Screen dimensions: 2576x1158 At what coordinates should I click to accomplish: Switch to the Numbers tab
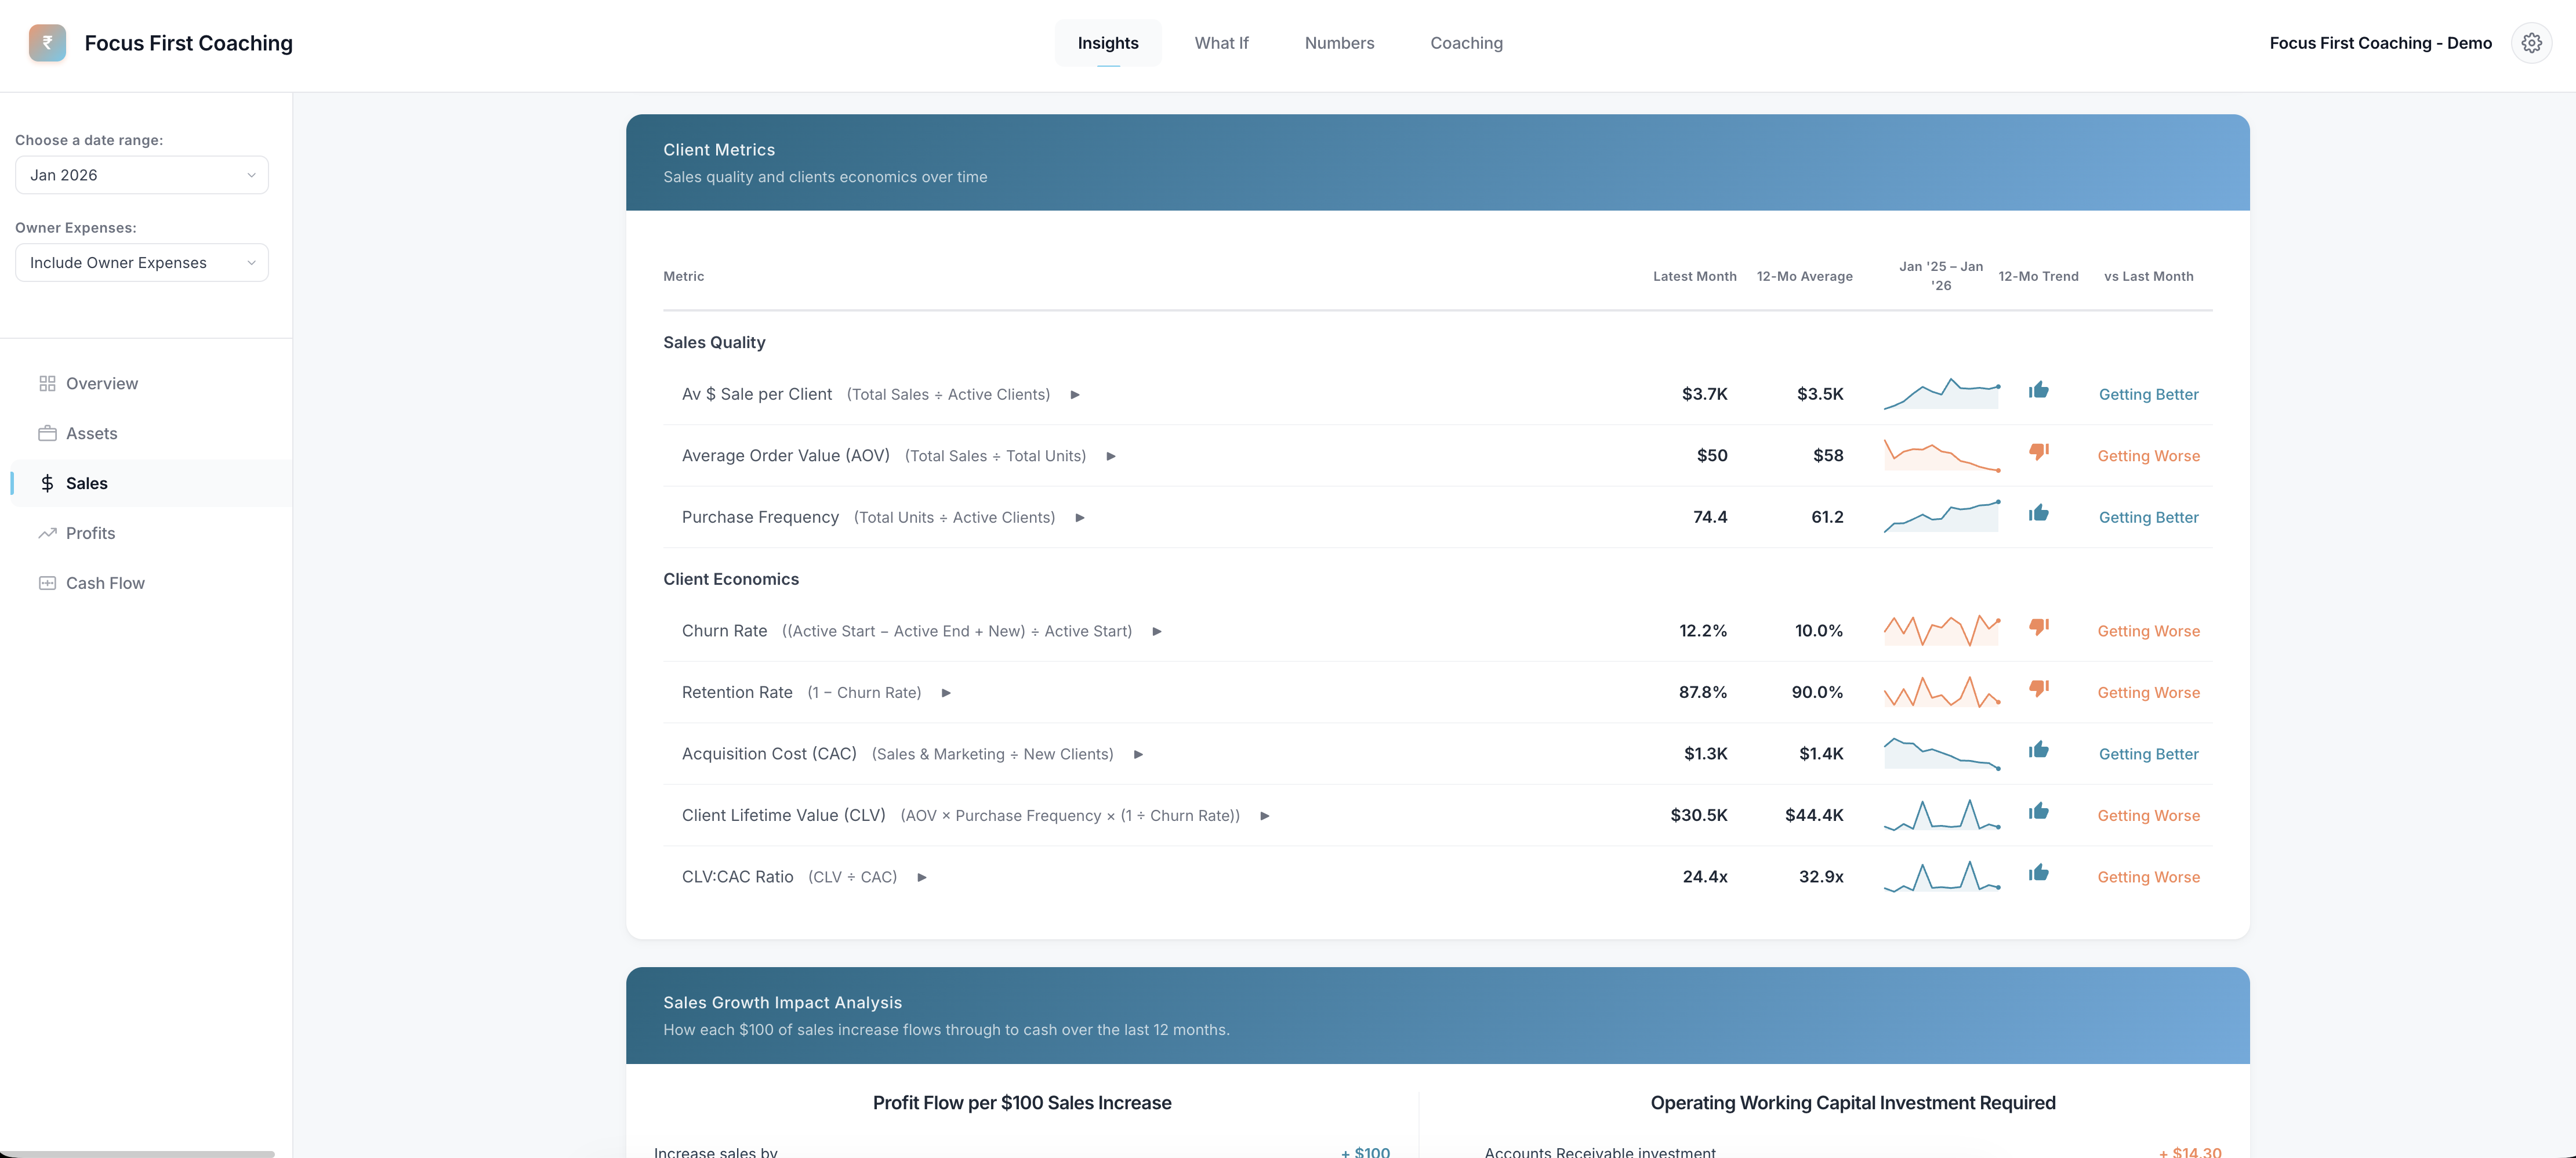pyautogui.click(x=1339, y=42)
